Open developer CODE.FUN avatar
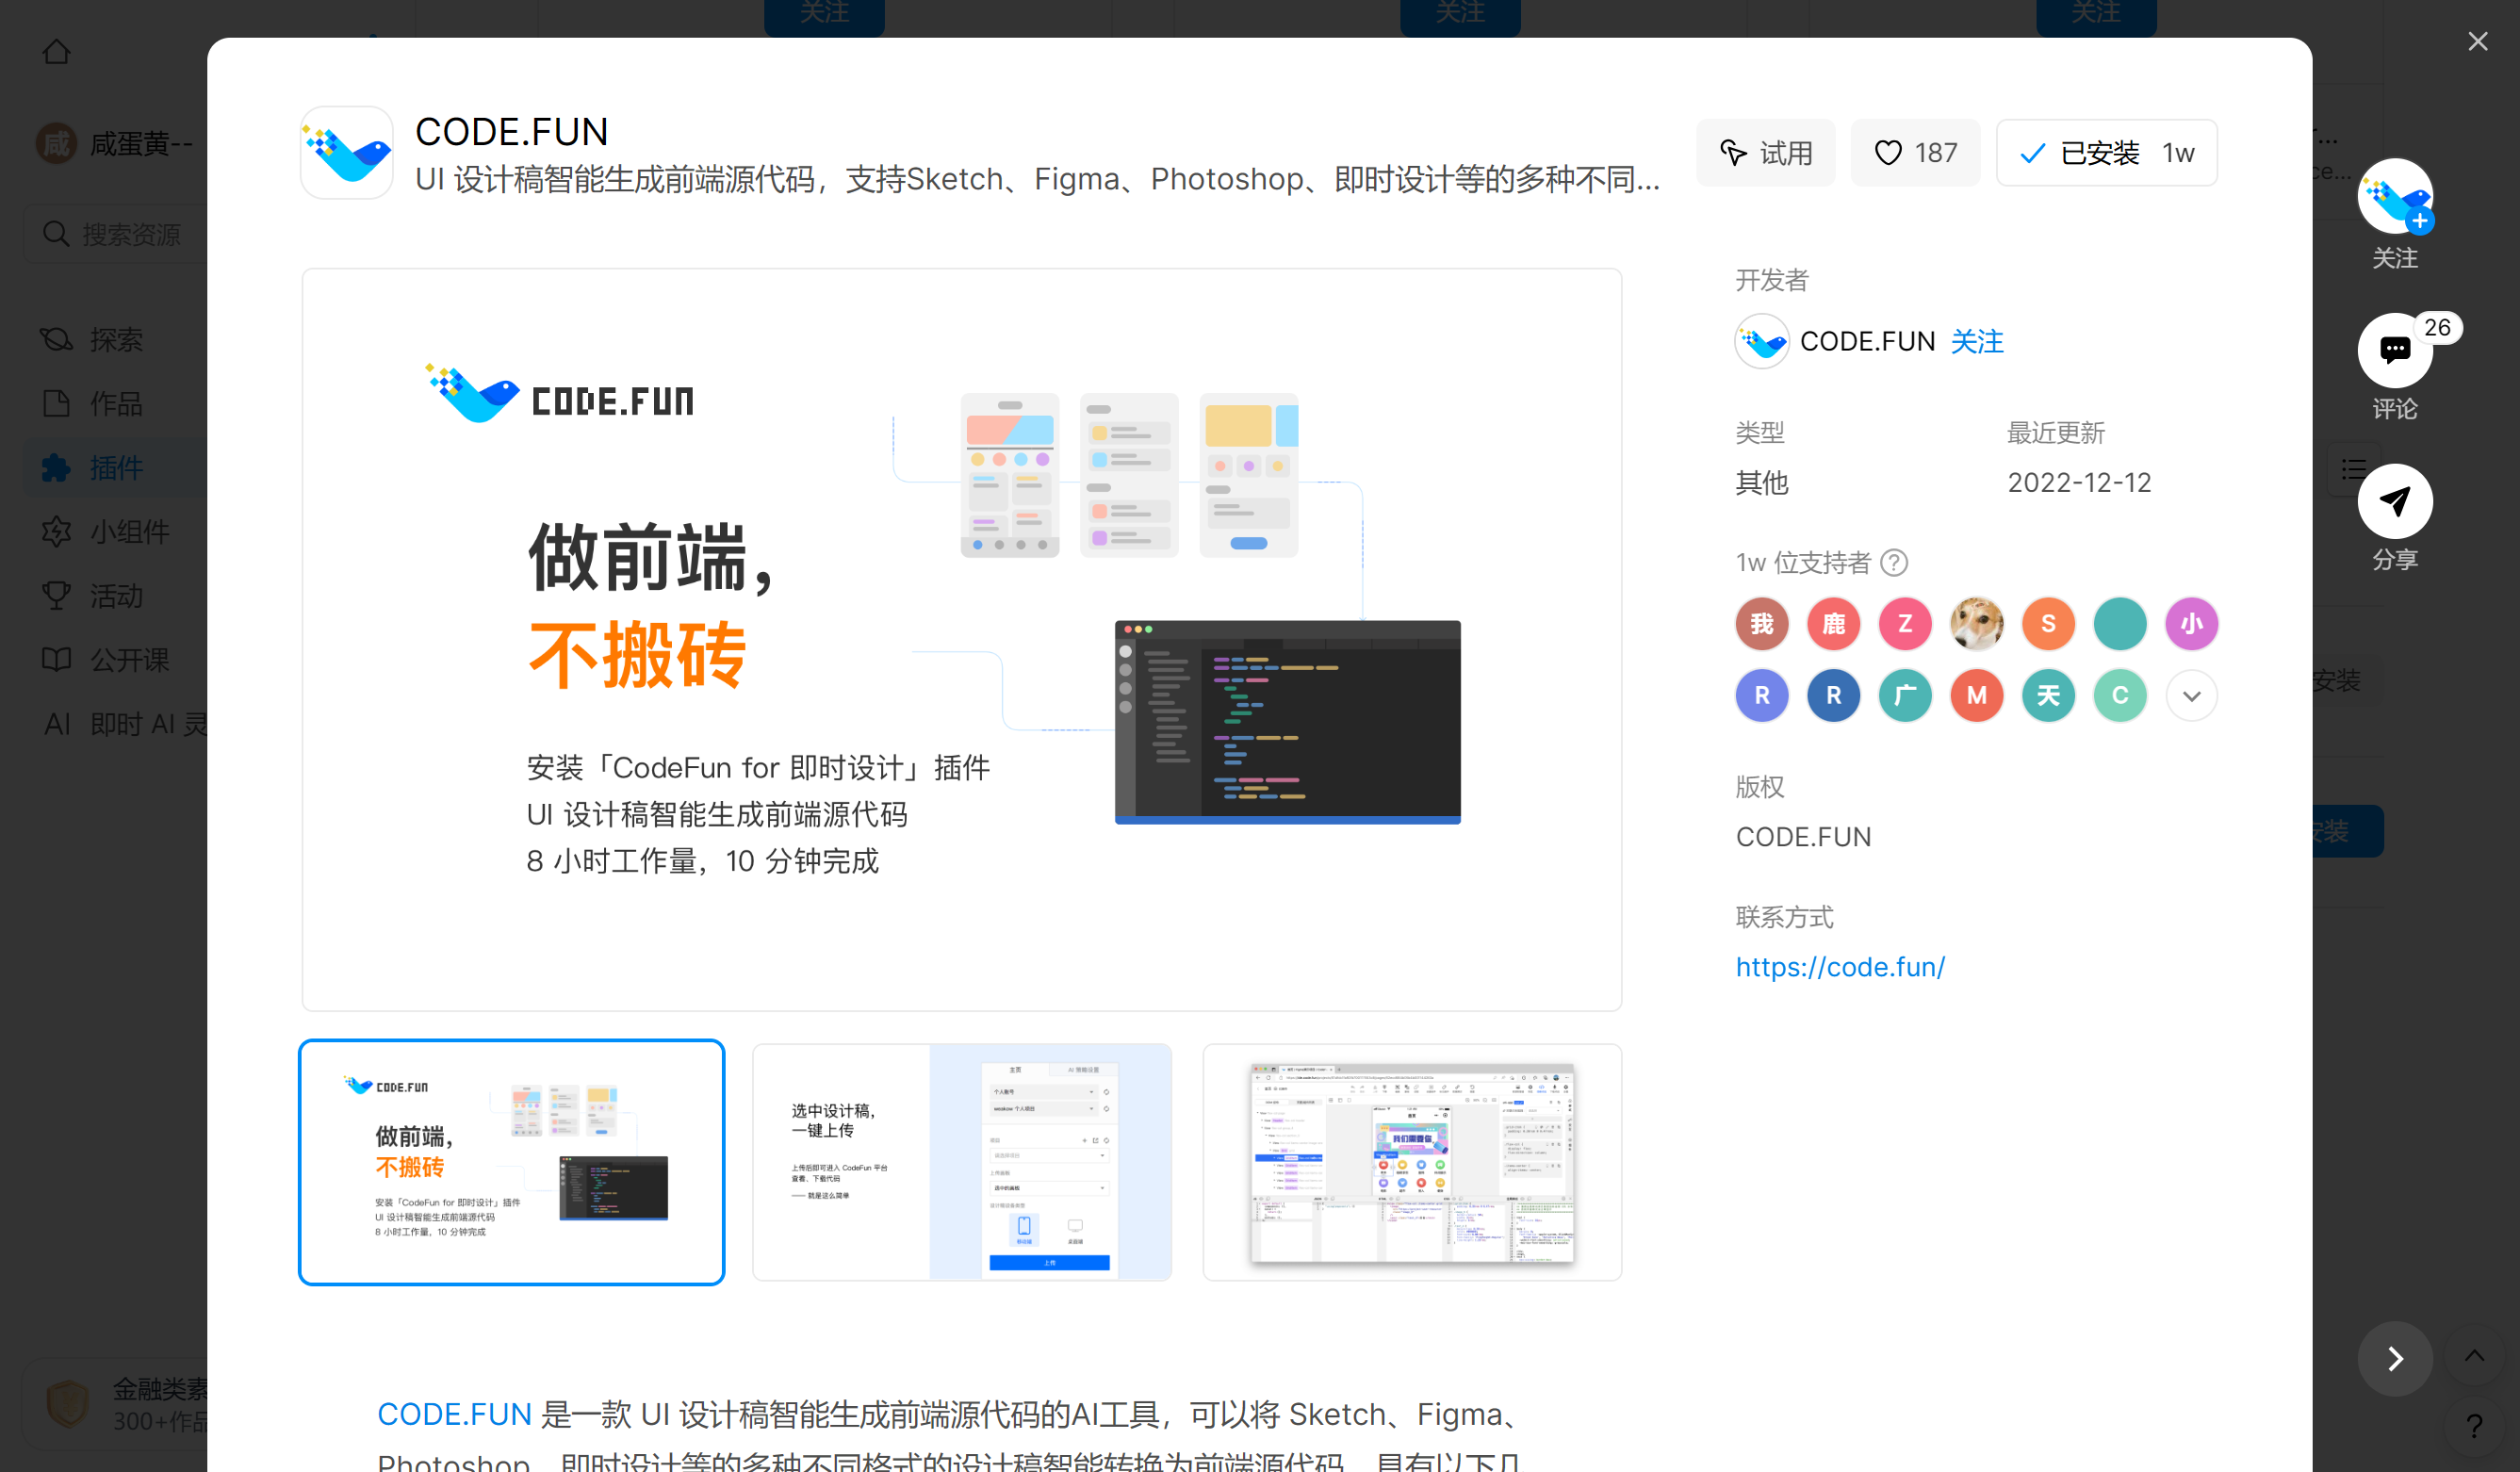The height and width of the screenshot is (1472, 2520). click(1761, 341)
